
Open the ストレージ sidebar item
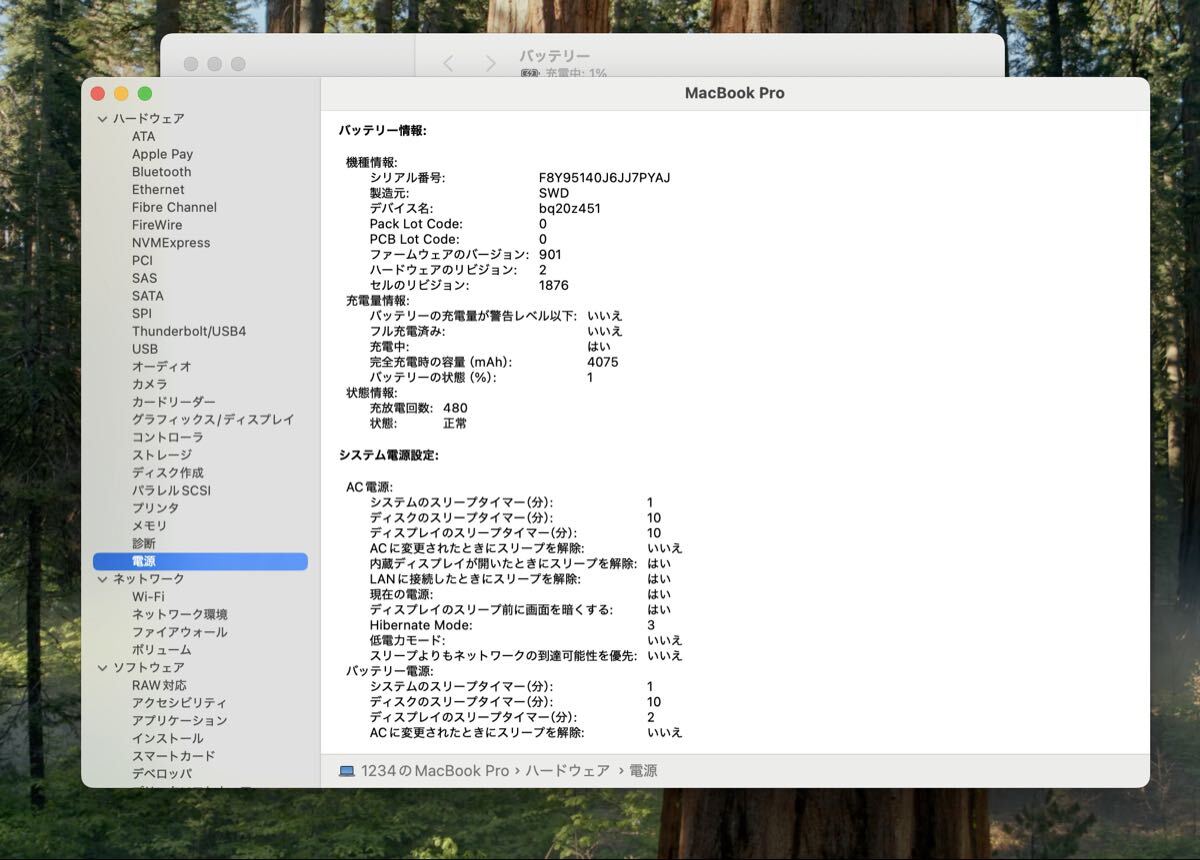[x=161, y=455]
